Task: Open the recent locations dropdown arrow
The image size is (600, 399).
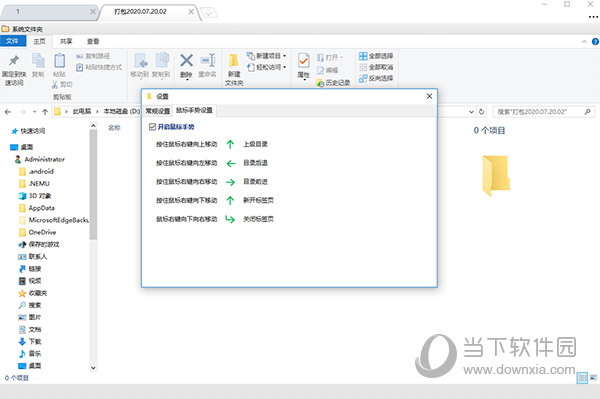Action: click(x=34, y=112)
